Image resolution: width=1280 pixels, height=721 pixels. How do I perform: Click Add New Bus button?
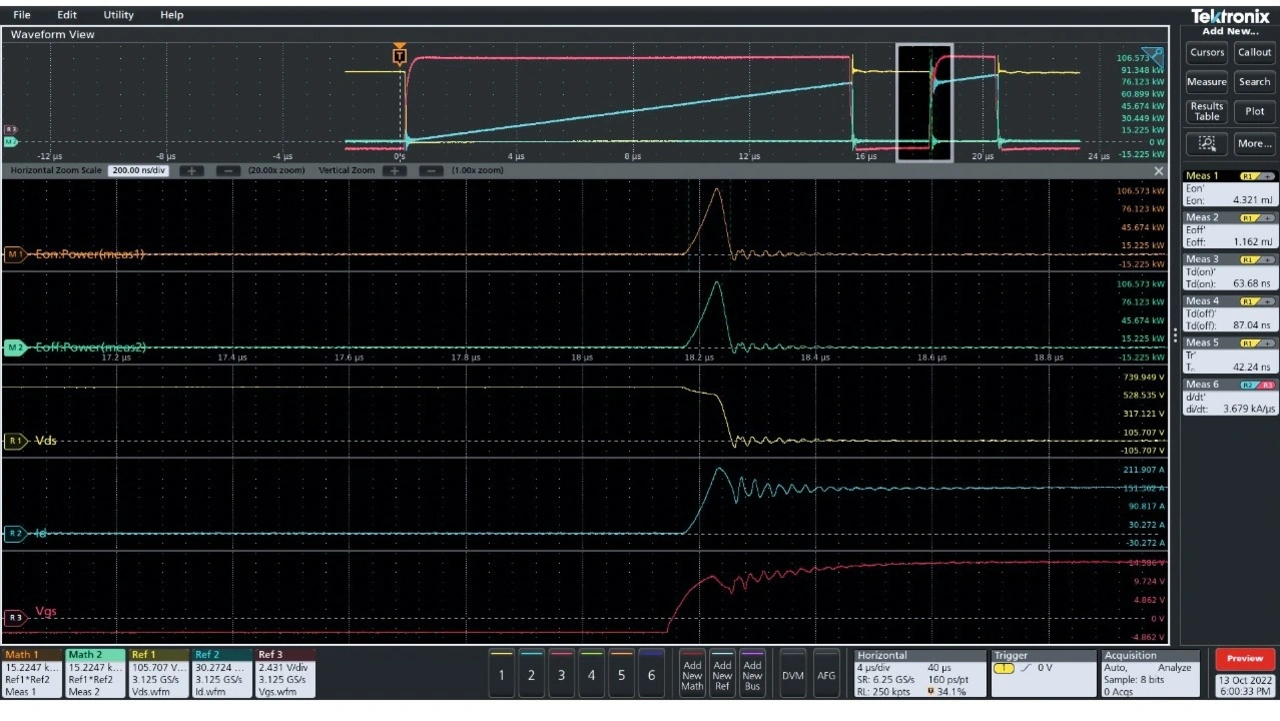[752, 675]
